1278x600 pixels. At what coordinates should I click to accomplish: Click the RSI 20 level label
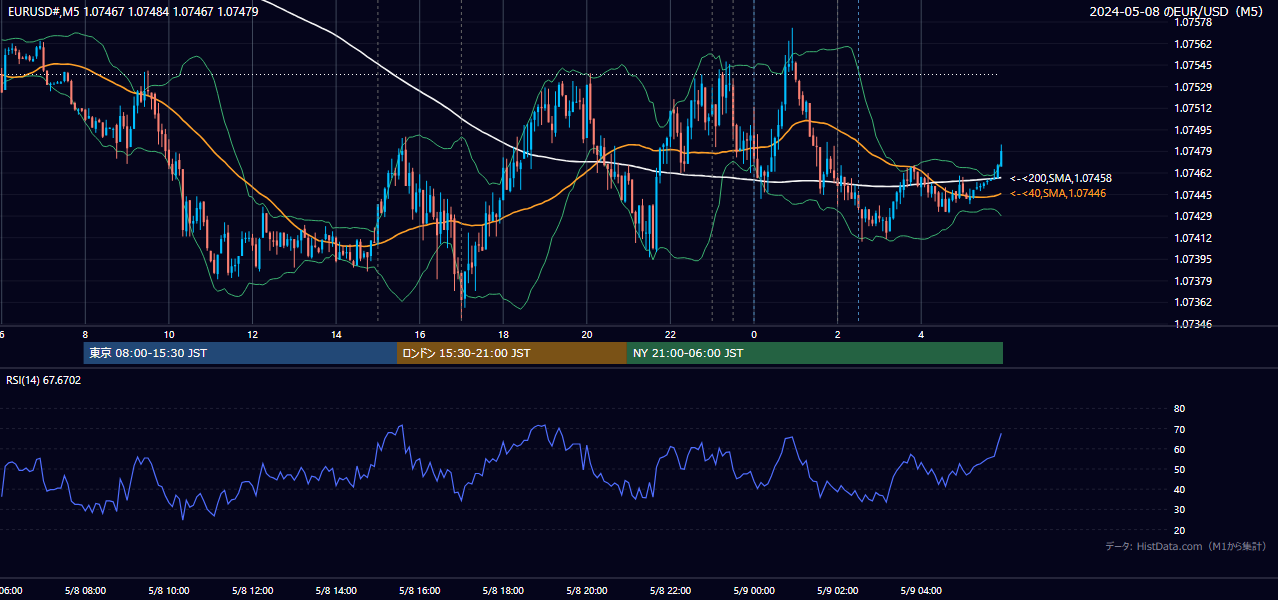(1179, 530)
